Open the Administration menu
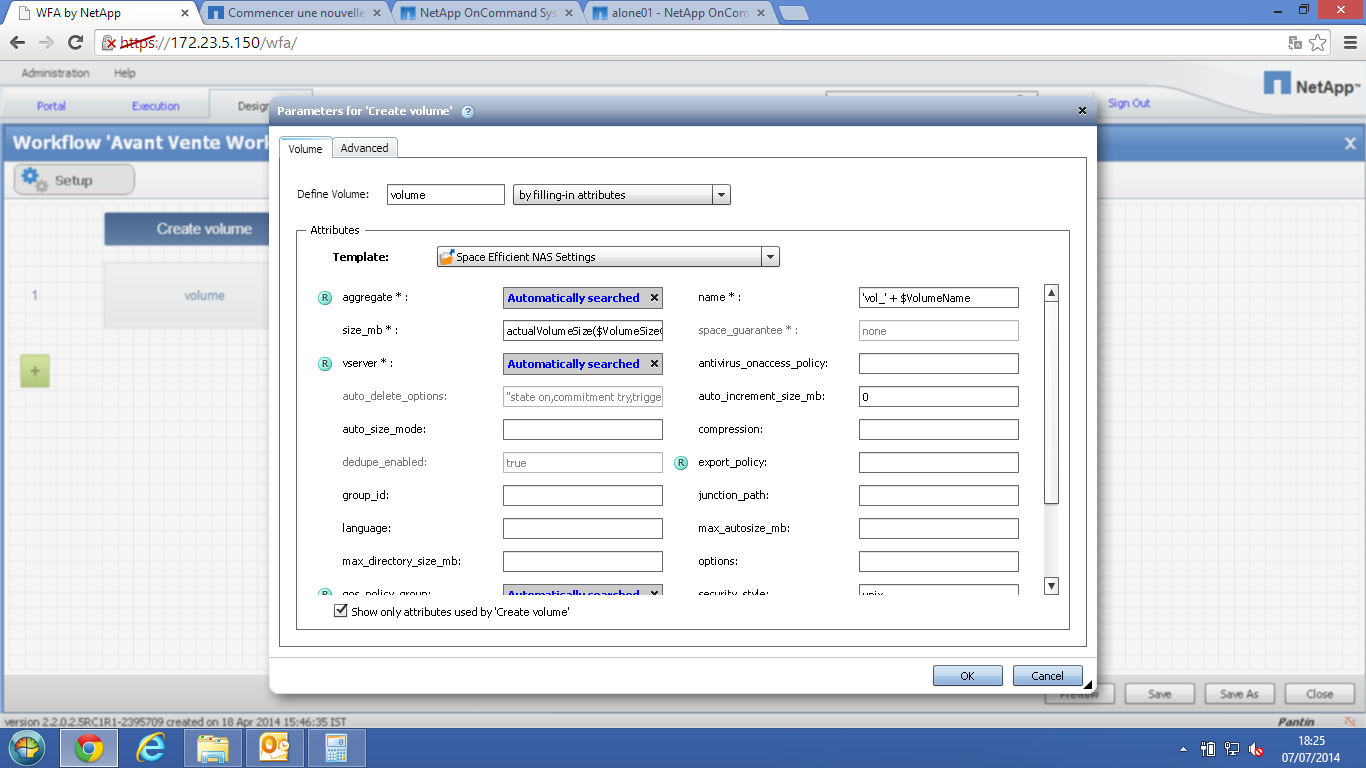Viewport: 1366px width, 768px height. coord(55,73)
